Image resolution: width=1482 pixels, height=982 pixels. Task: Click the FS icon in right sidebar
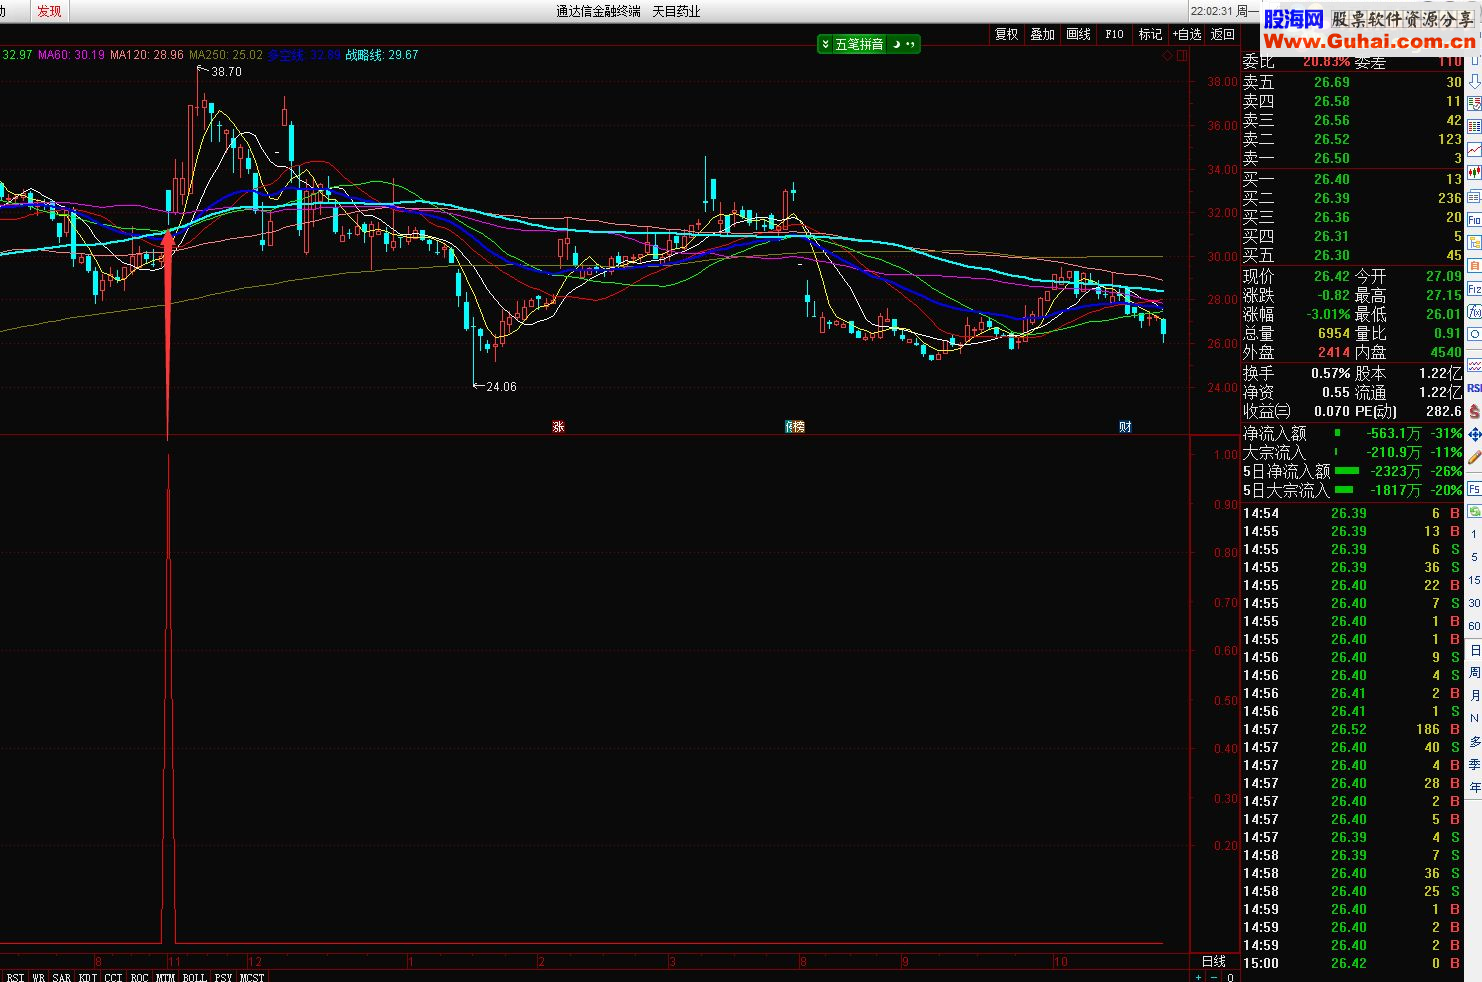1474,489
